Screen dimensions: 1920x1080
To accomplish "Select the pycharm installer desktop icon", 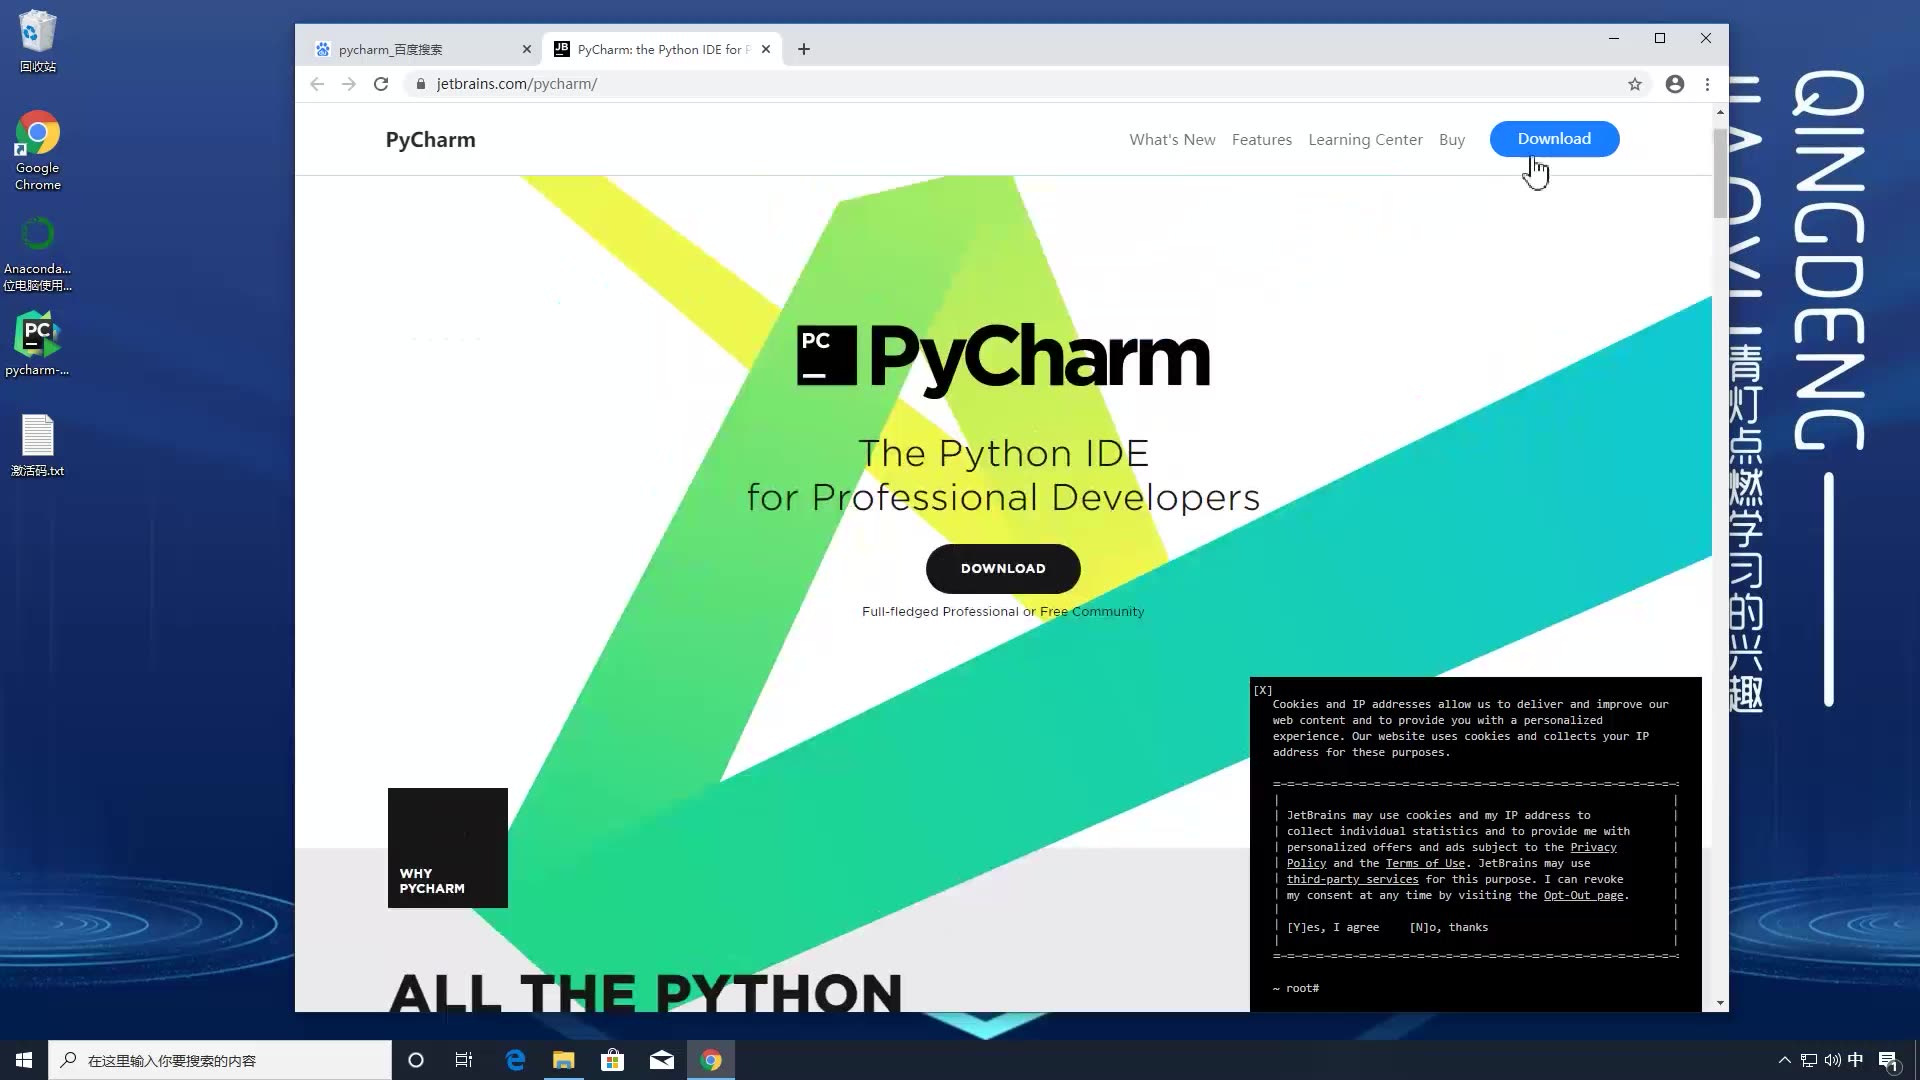I will coord(38,344).
